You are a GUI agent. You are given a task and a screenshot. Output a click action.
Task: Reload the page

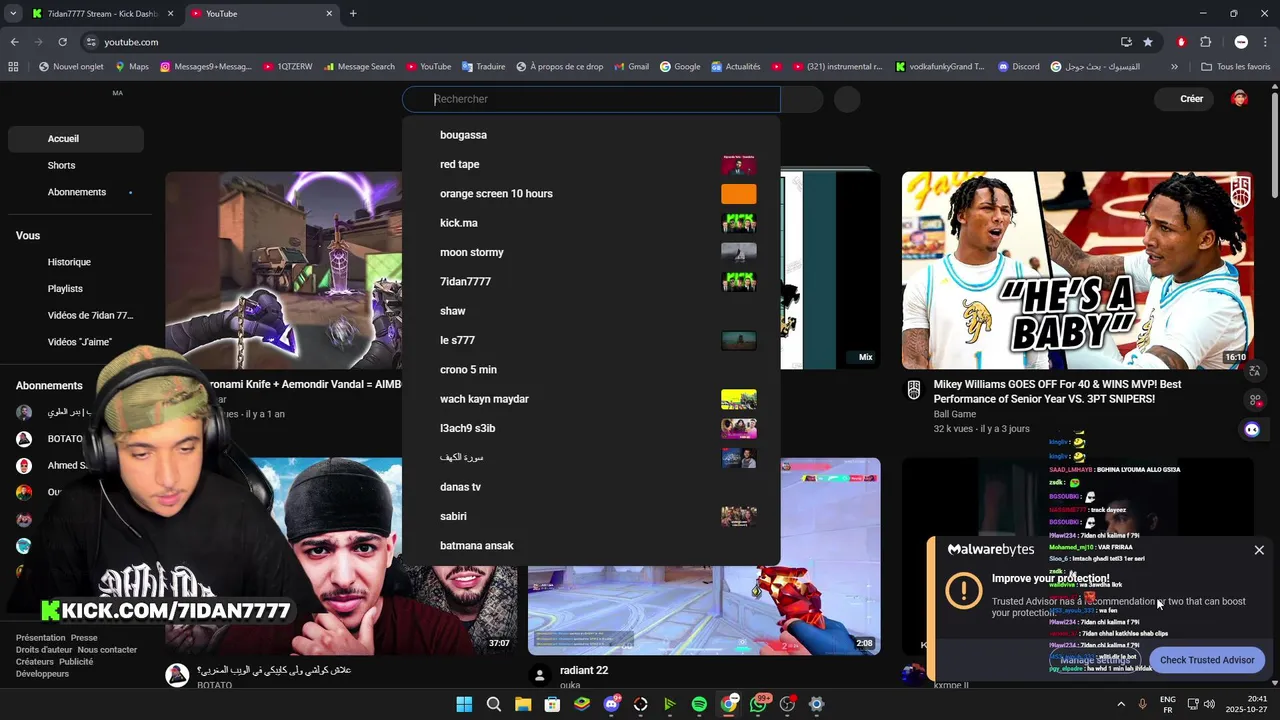62,42
